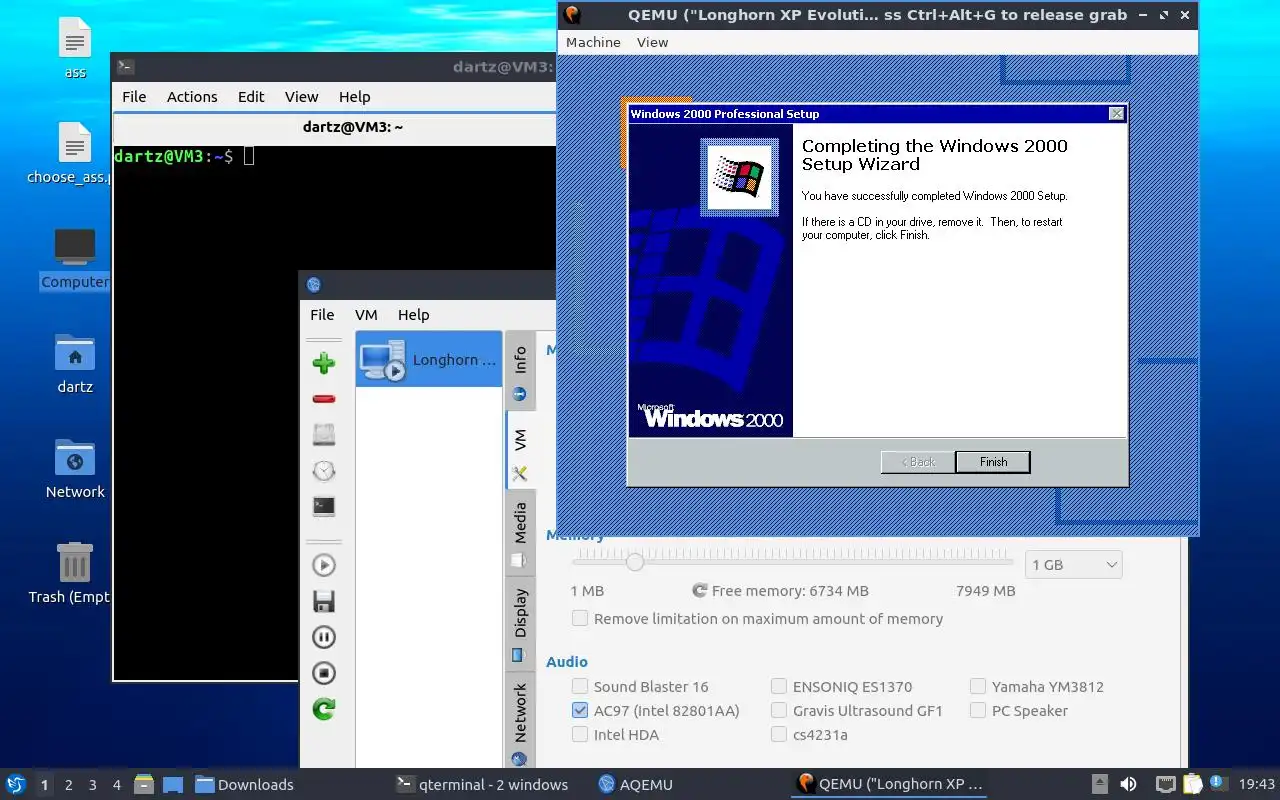
Task: Enable Sound Blaster 16 audio checkbox
Action: tap(580, 686)
